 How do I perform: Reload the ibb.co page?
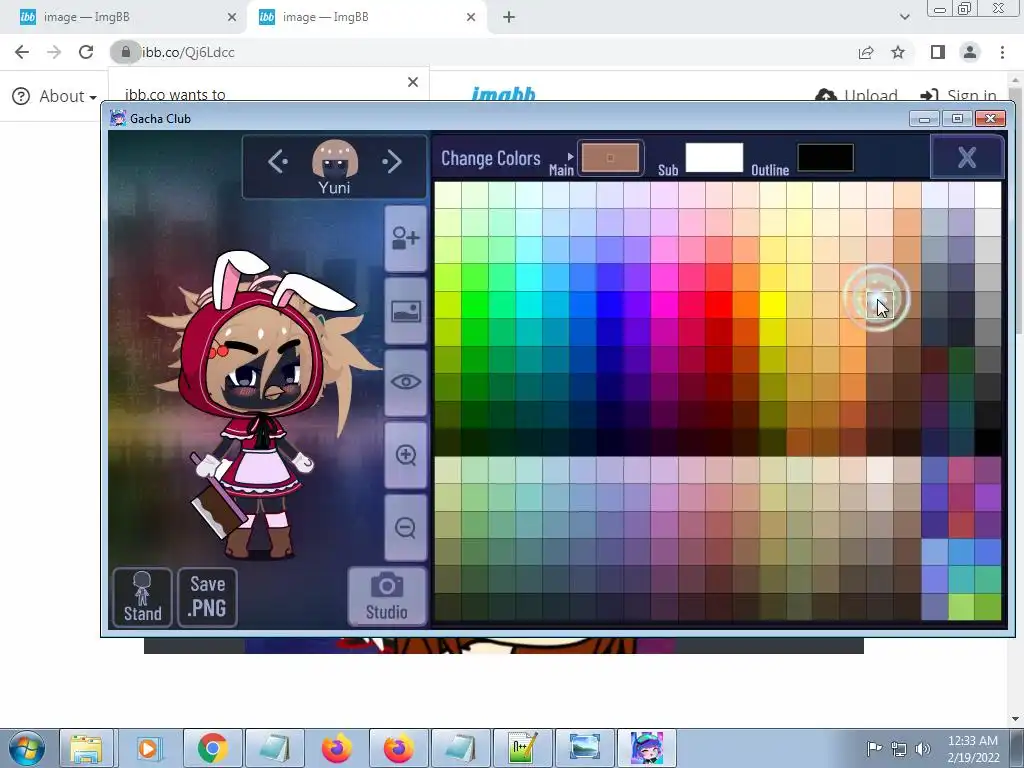[x=86, y=52]
